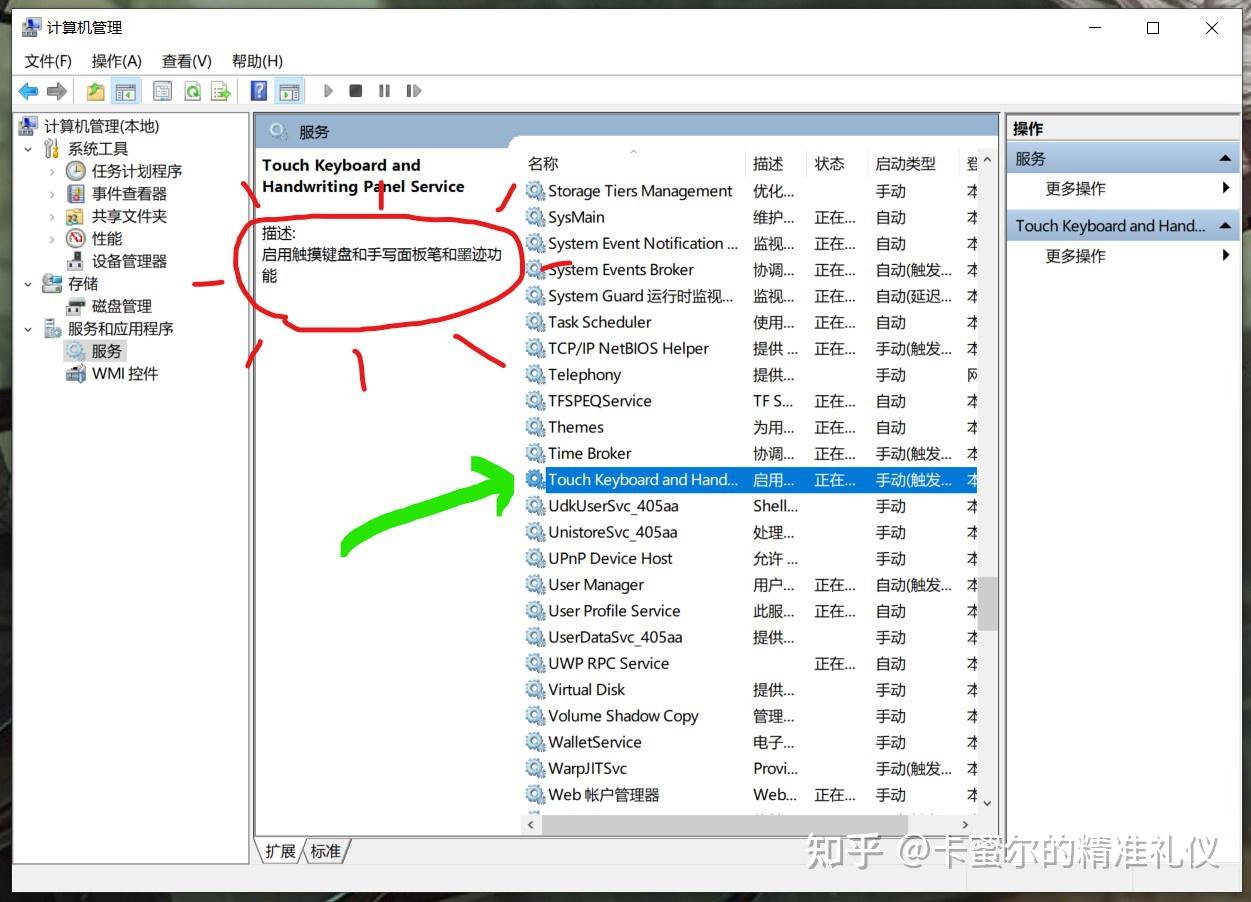Pause the selected service with the pause icon
The height and width of the screenshot is (902, 1251).
[x=384, y=90]
